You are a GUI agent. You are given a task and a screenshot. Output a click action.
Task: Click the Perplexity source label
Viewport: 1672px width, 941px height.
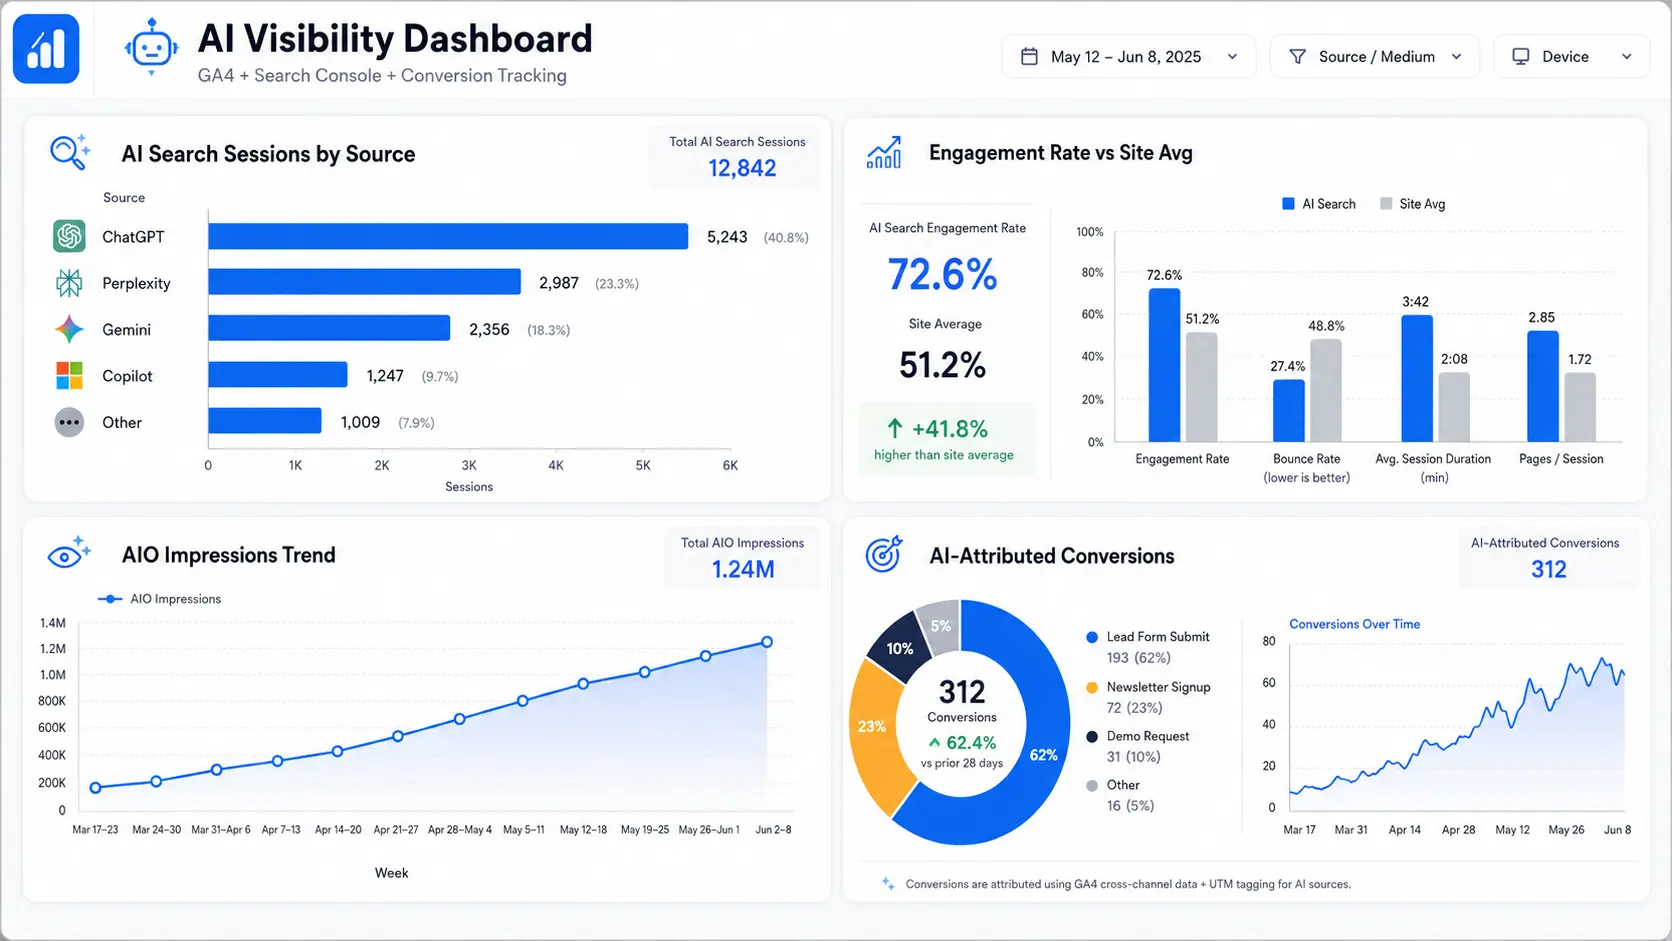[x=136, y=283]
